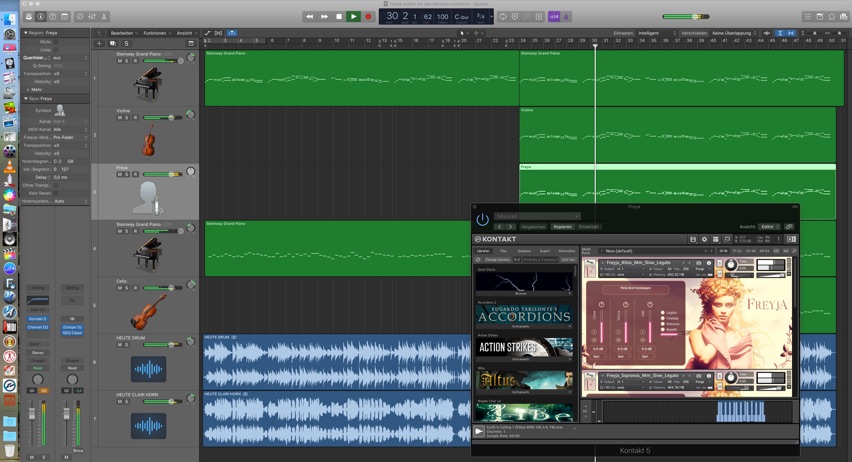
Task: Open the Note Pads button
Action: (819, 17)
